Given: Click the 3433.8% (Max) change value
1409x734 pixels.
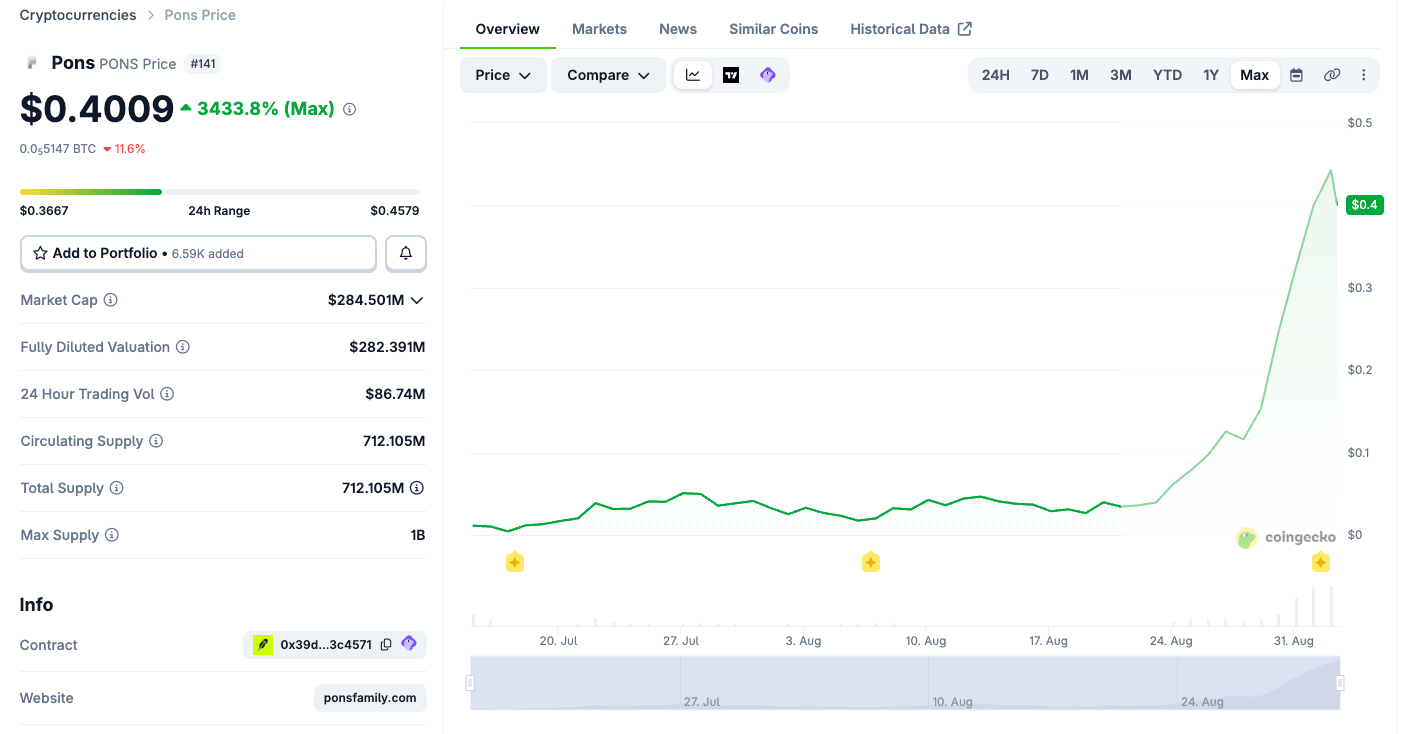Looking at the screenshot, I should tap(266, 109).
